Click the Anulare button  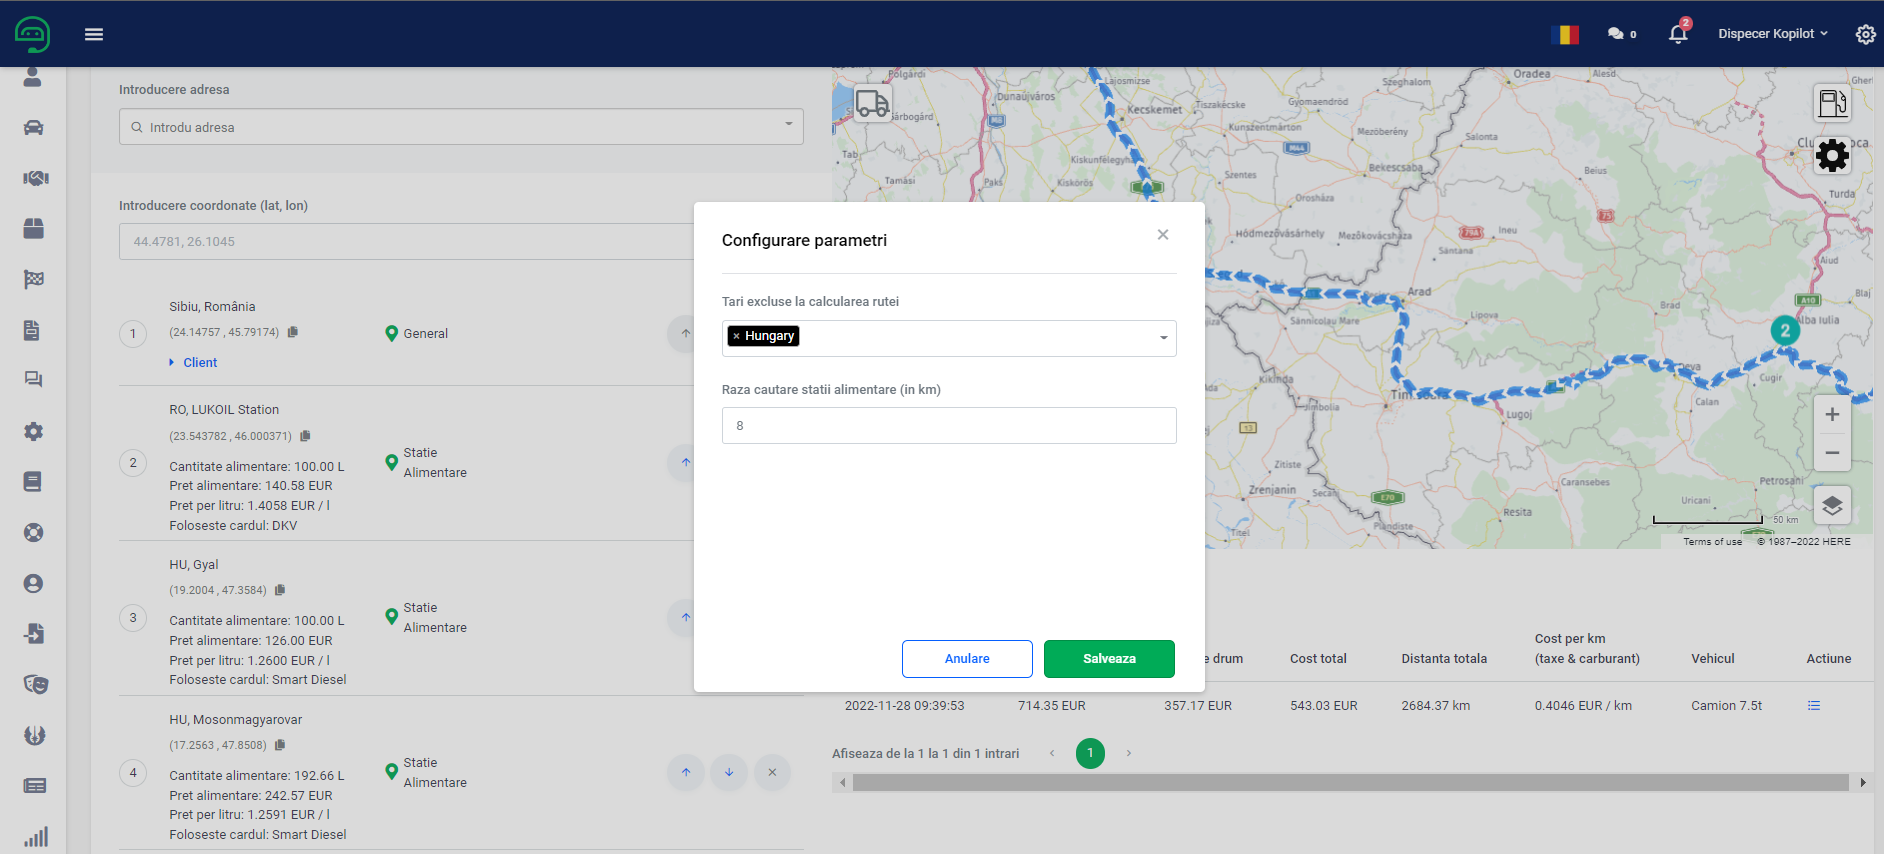click(967, 659)
